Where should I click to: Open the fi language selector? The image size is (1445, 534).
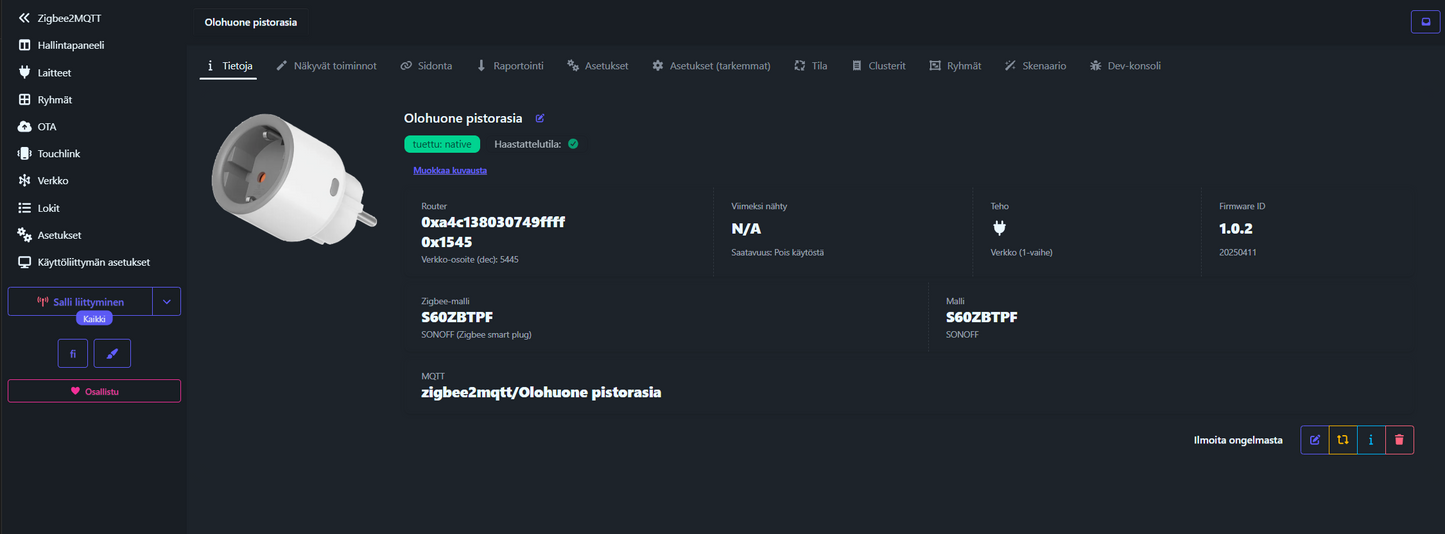(x=73, y=353)
